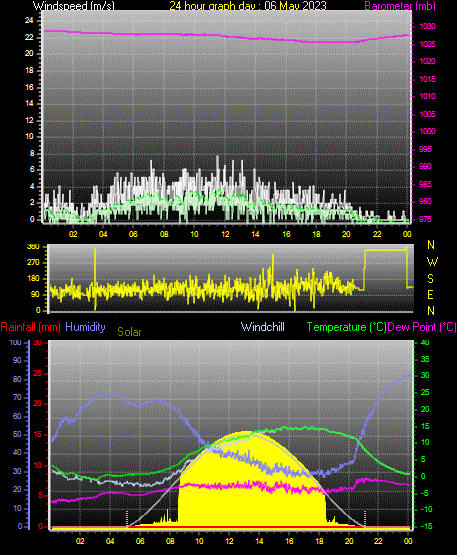Click the 975 barometer axis value

pos(425,219)
